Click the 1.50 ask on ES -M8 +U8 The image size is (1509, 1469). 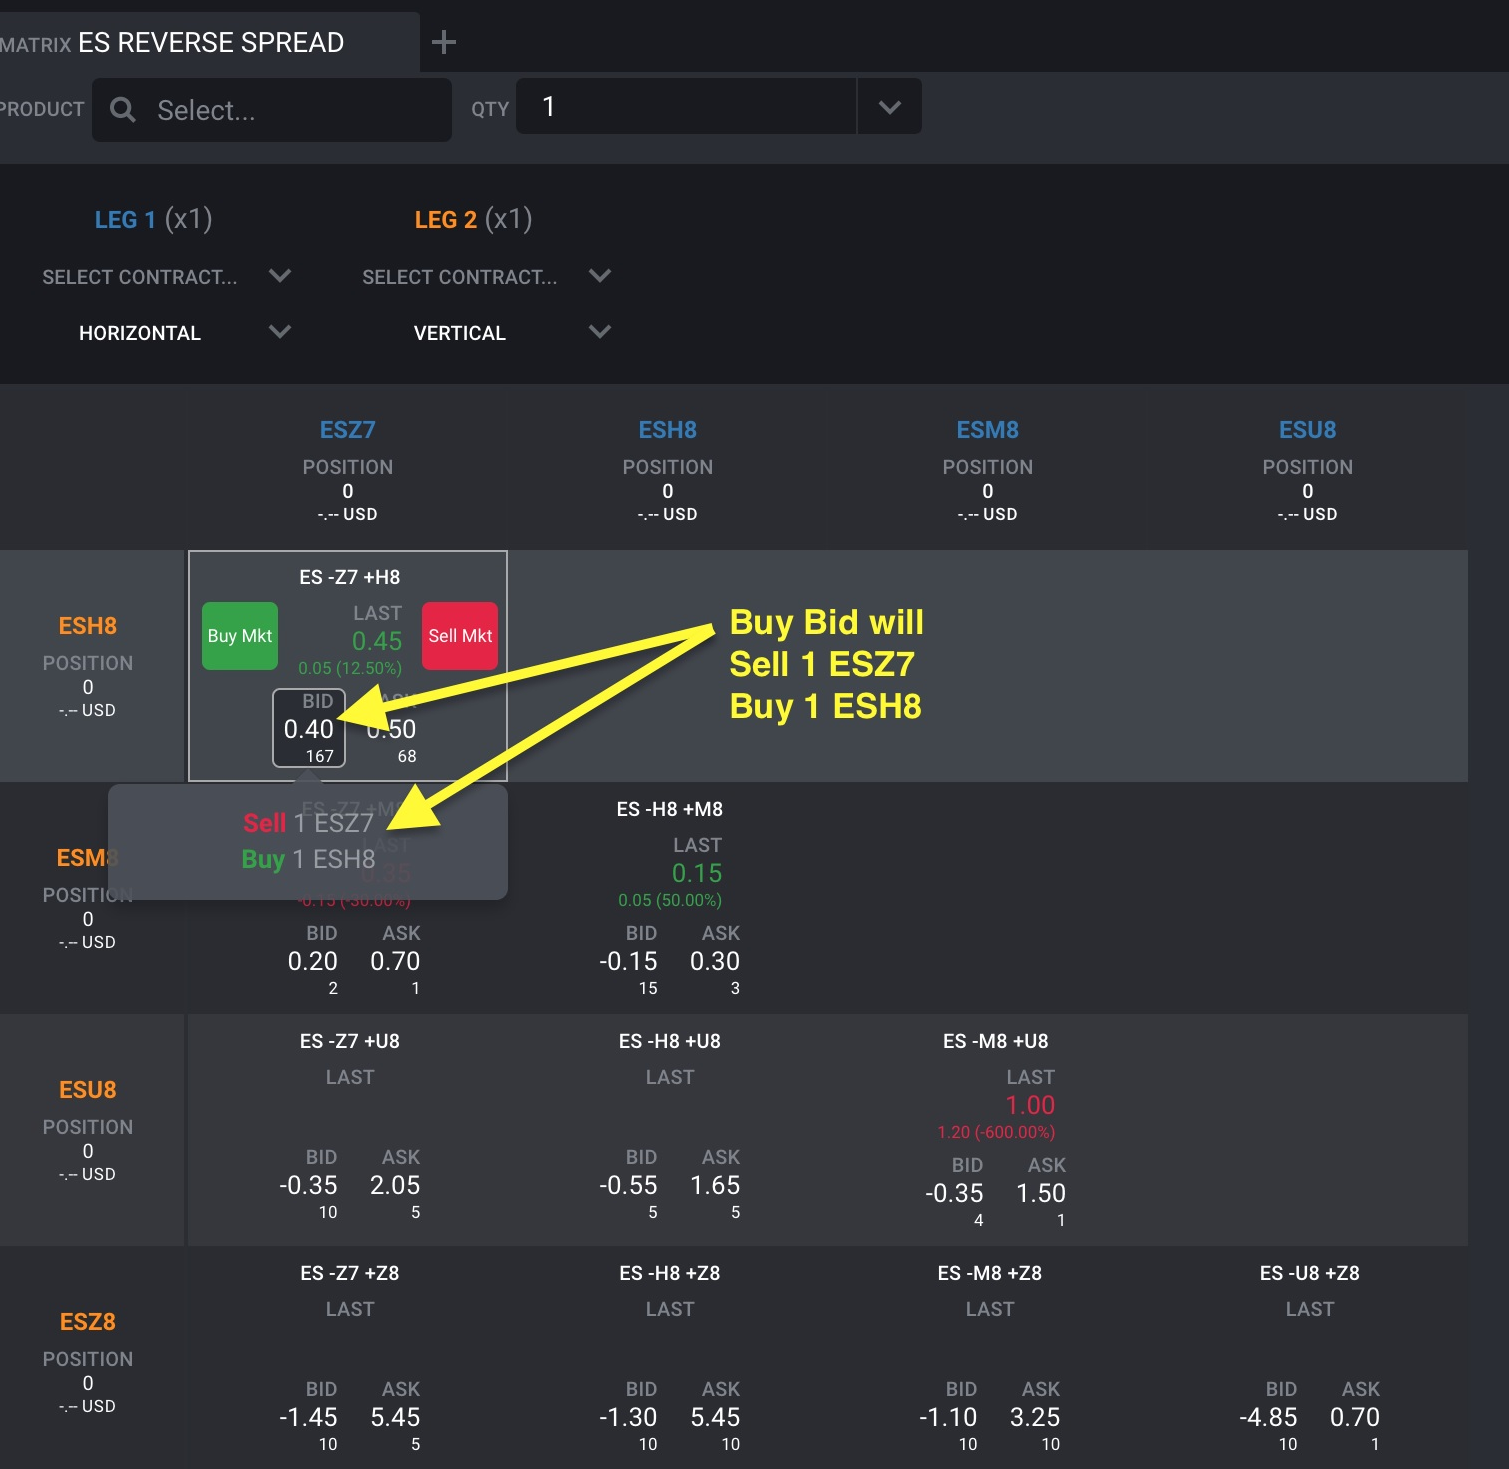(1041, 1193)
